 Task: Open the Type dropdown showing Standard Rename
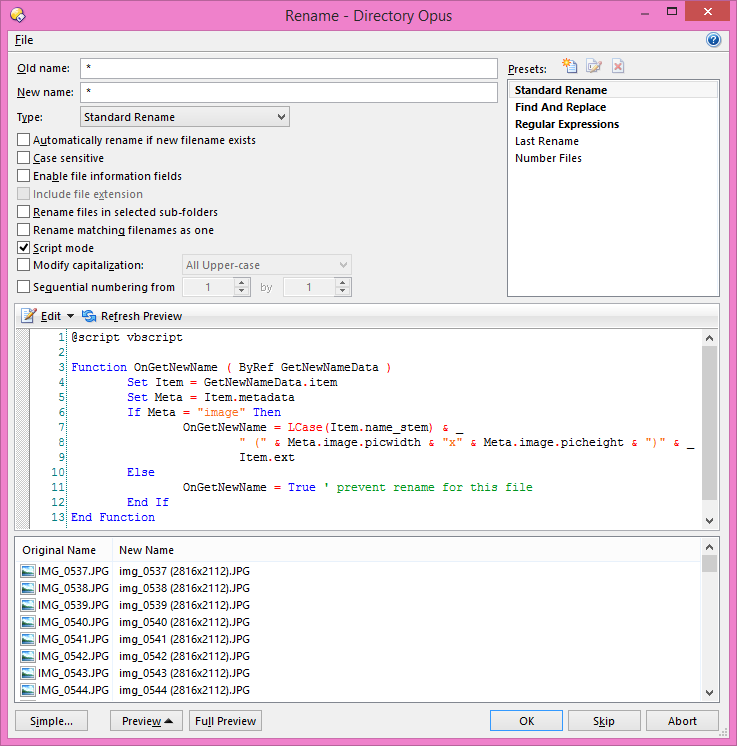coord(185,118)
